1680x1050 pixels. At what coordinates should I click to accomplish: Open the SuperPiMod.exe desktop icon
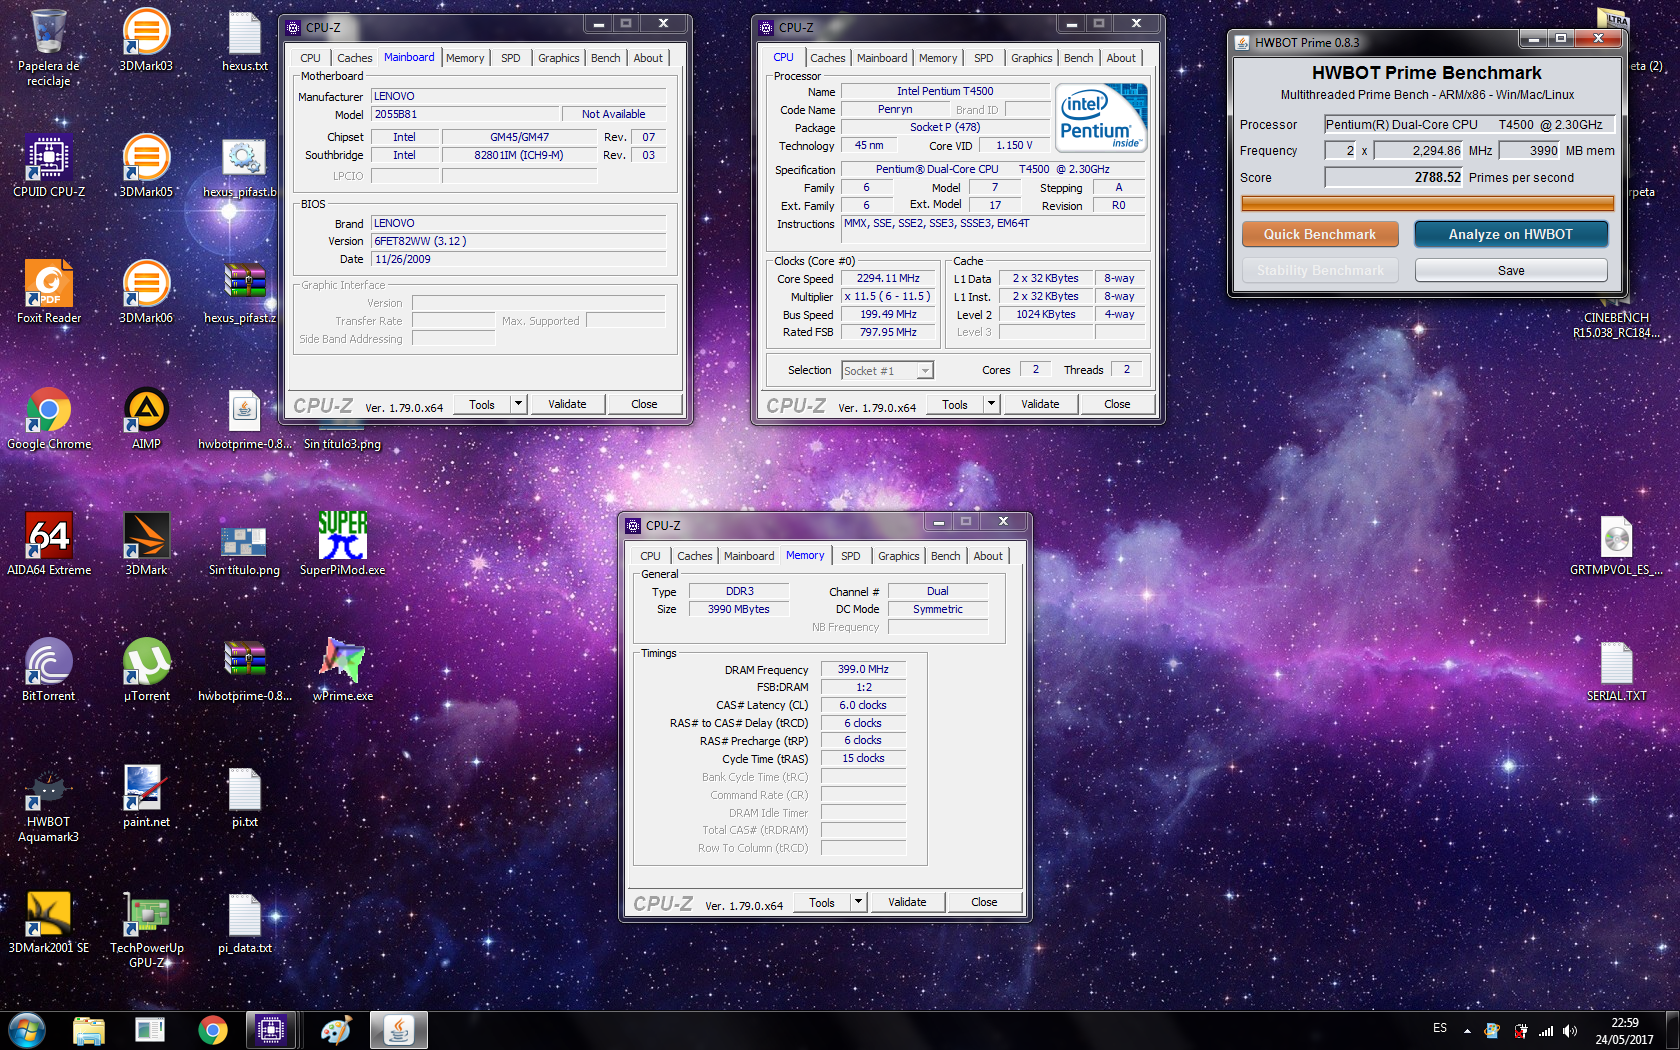(x=342, y=543)
